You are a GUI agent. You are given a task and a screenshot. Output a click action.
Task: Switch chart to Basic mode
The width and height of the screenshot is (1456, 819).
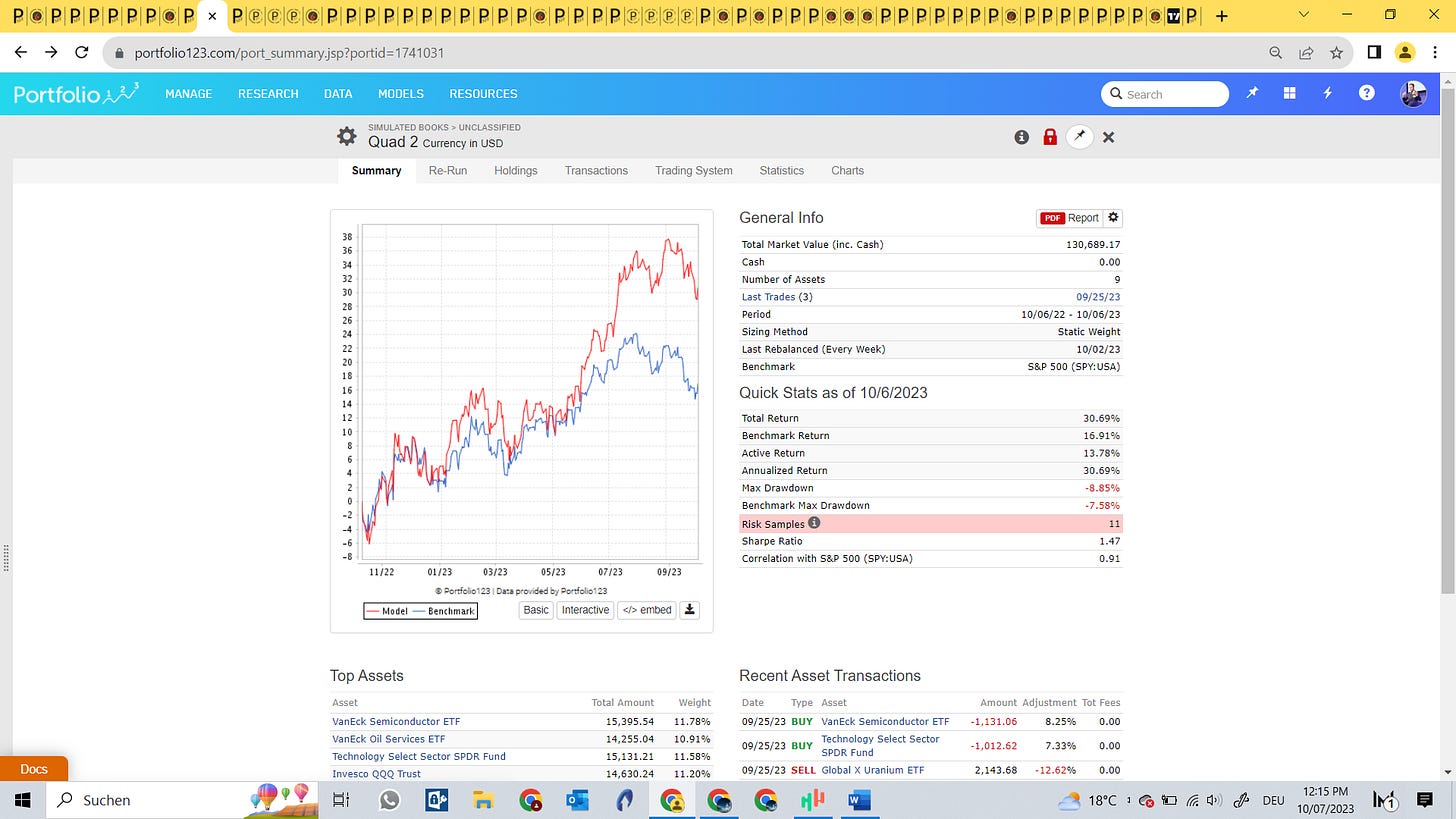536,610
